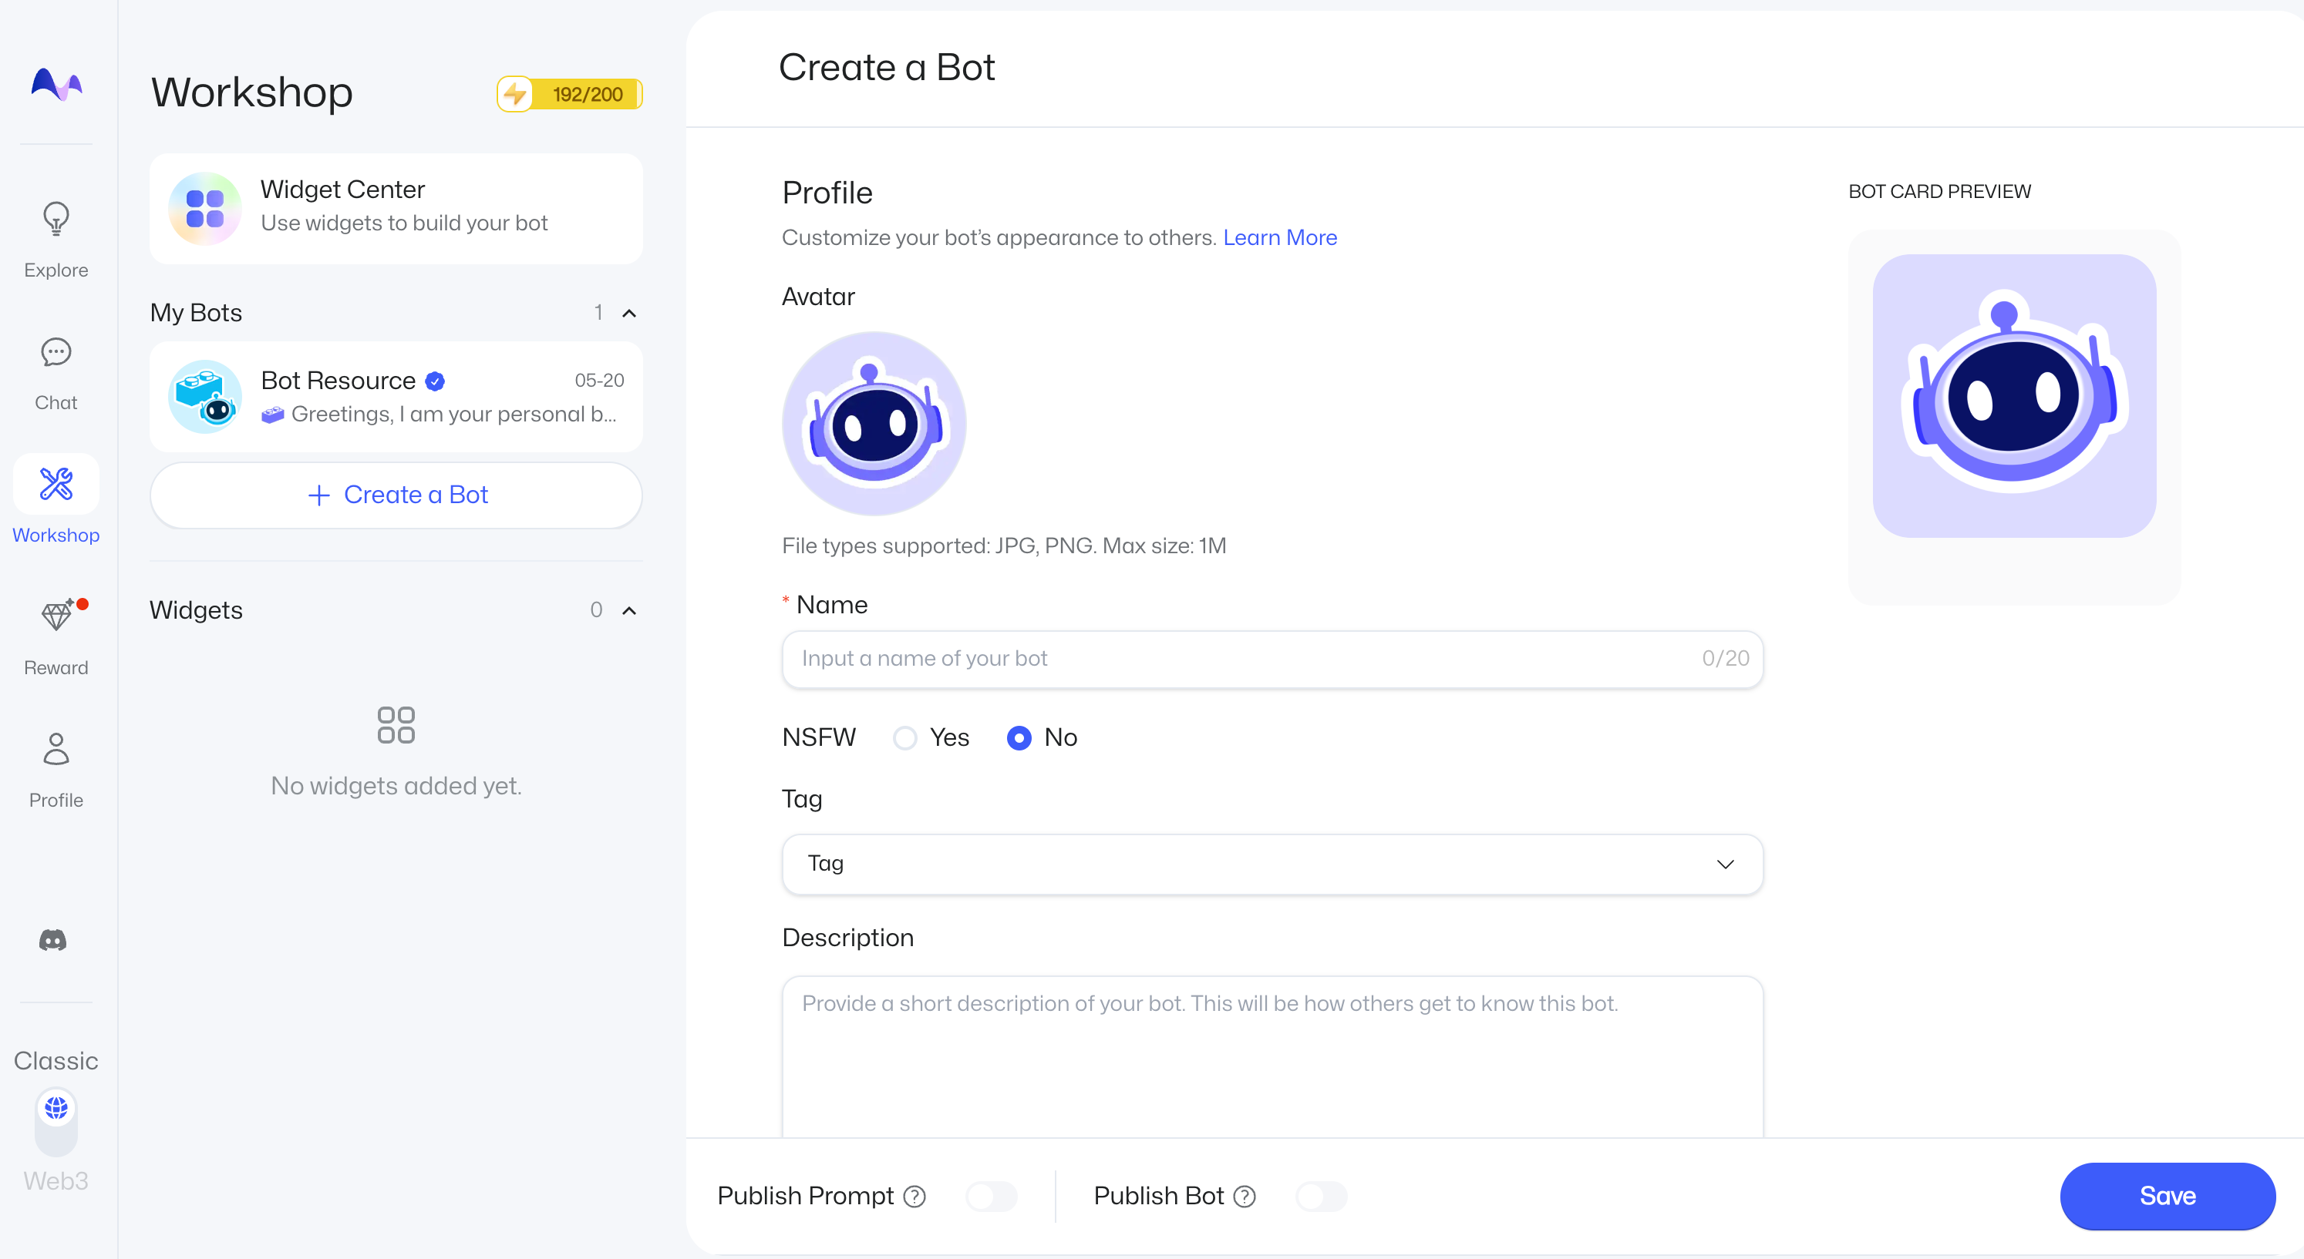Viewport: 2304px width, 1259px height.
Task: Click the Publish Prompt help icon
Action: point(914,1197)
